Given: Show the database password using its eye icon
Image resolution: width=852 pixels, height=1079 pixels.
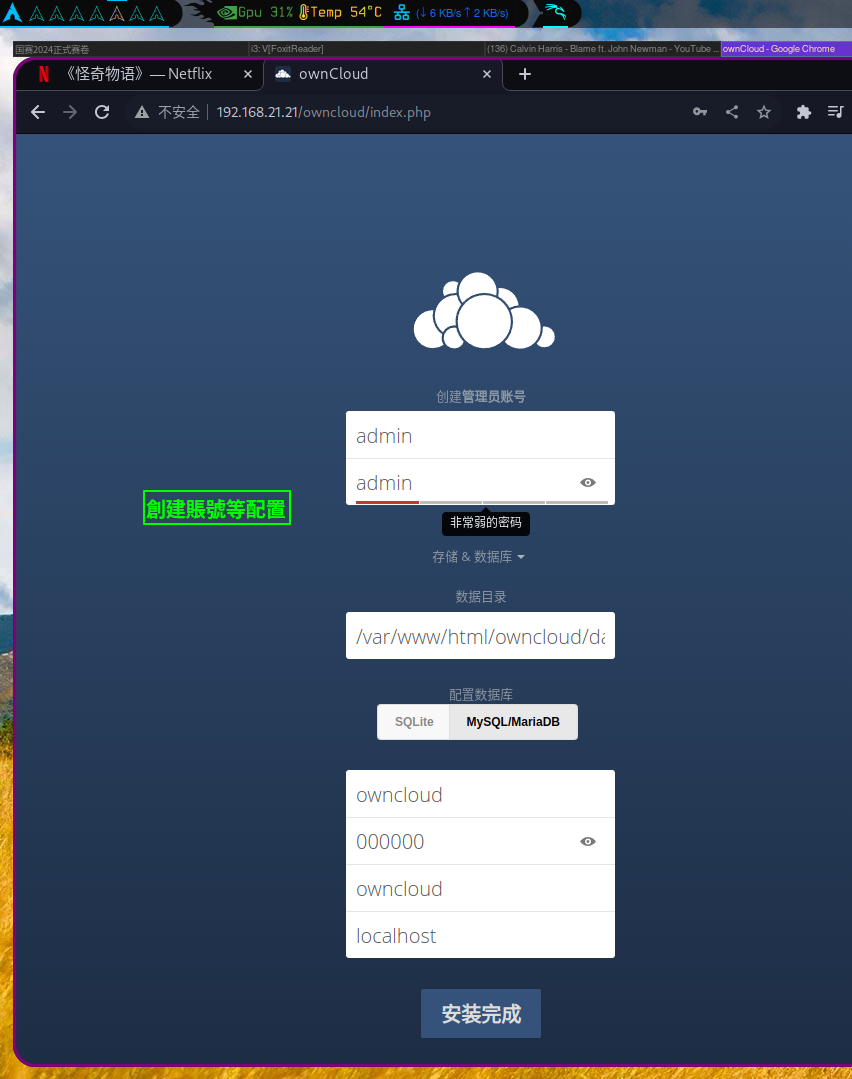Looking at the screenshot, I should pyautogui.click(x=588, y=841).
